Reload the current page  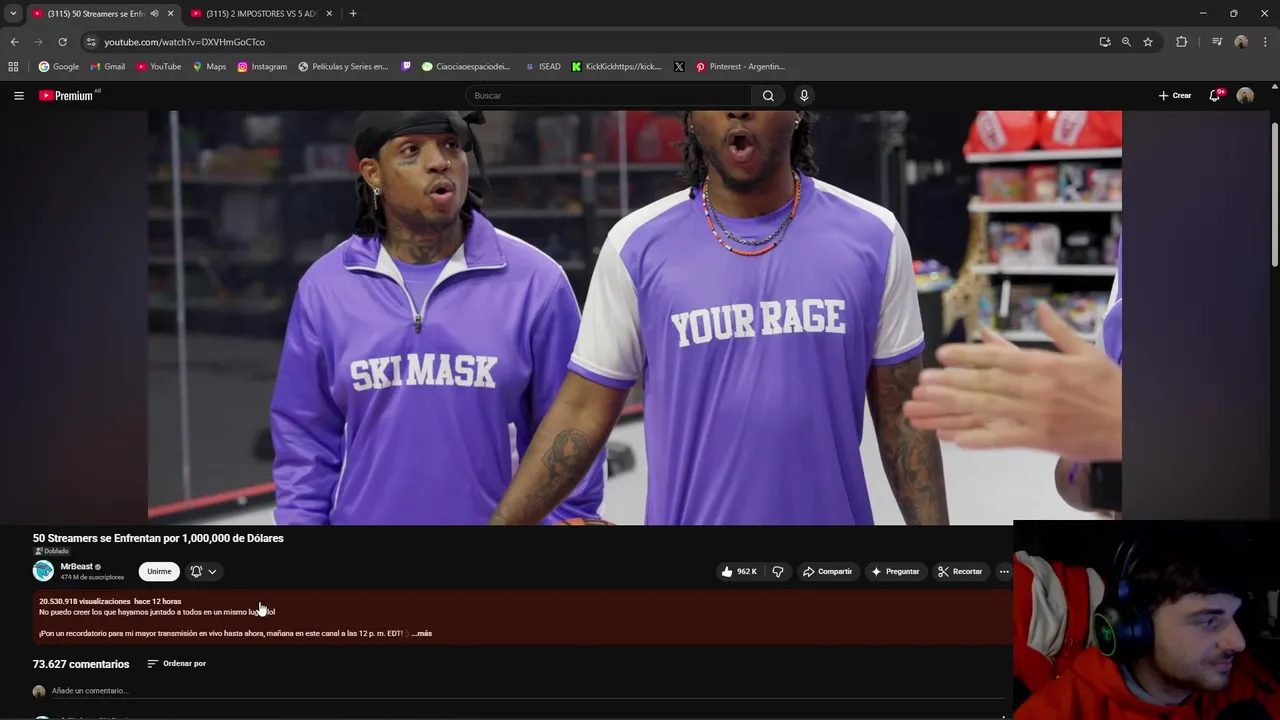pyautogui.click(x=62, y=42)
